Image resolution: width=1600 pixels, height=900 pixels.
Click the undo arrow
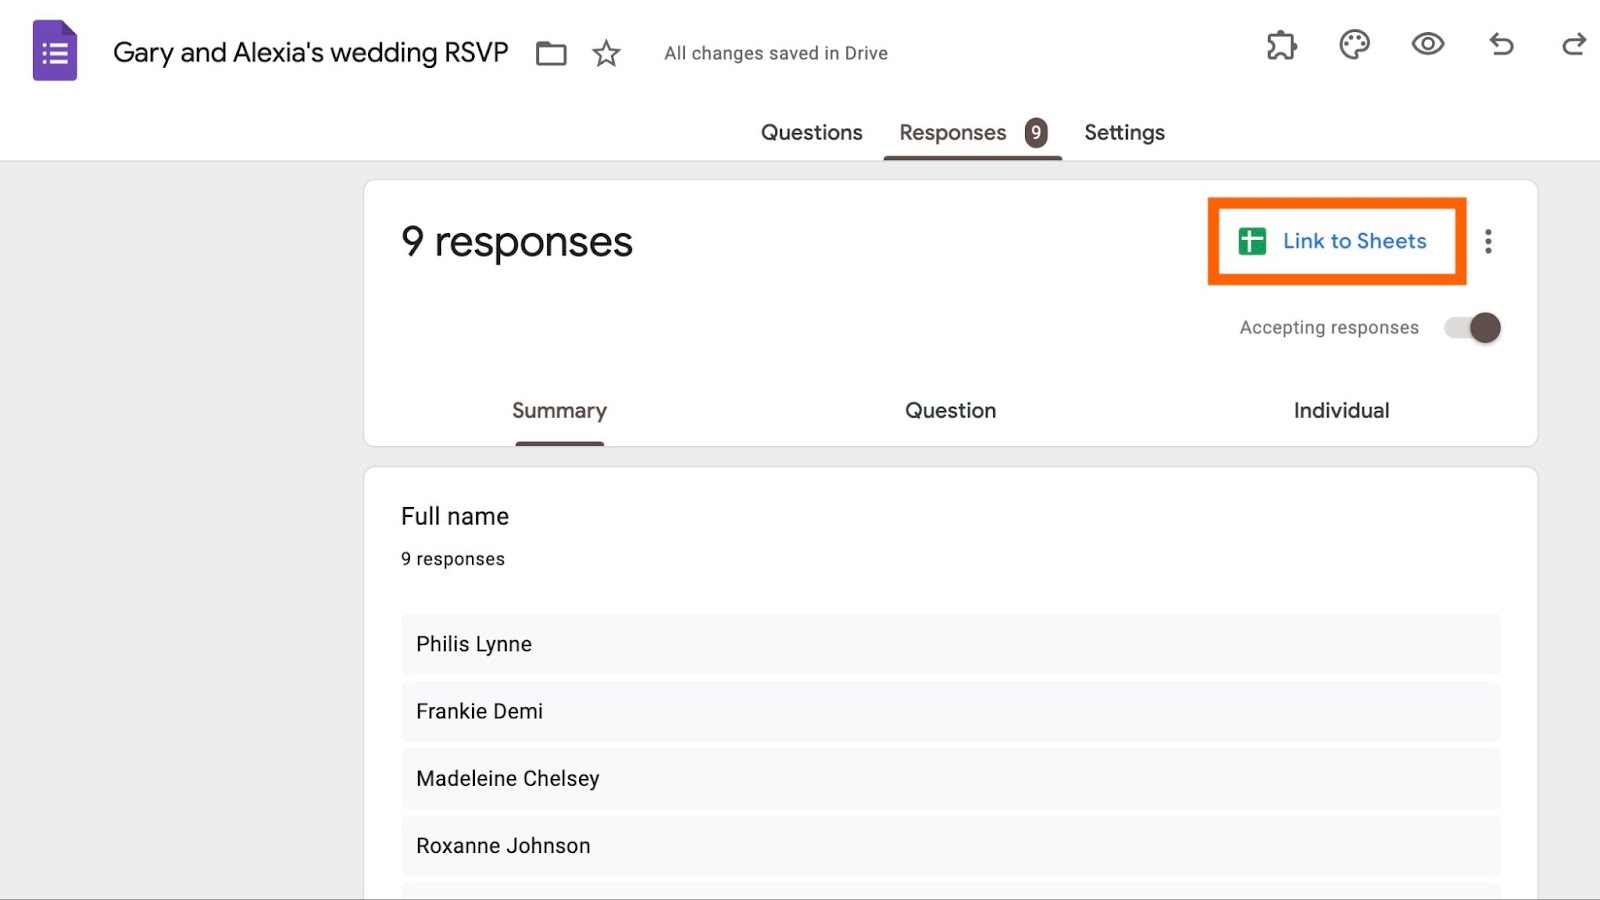(1501, 44)
